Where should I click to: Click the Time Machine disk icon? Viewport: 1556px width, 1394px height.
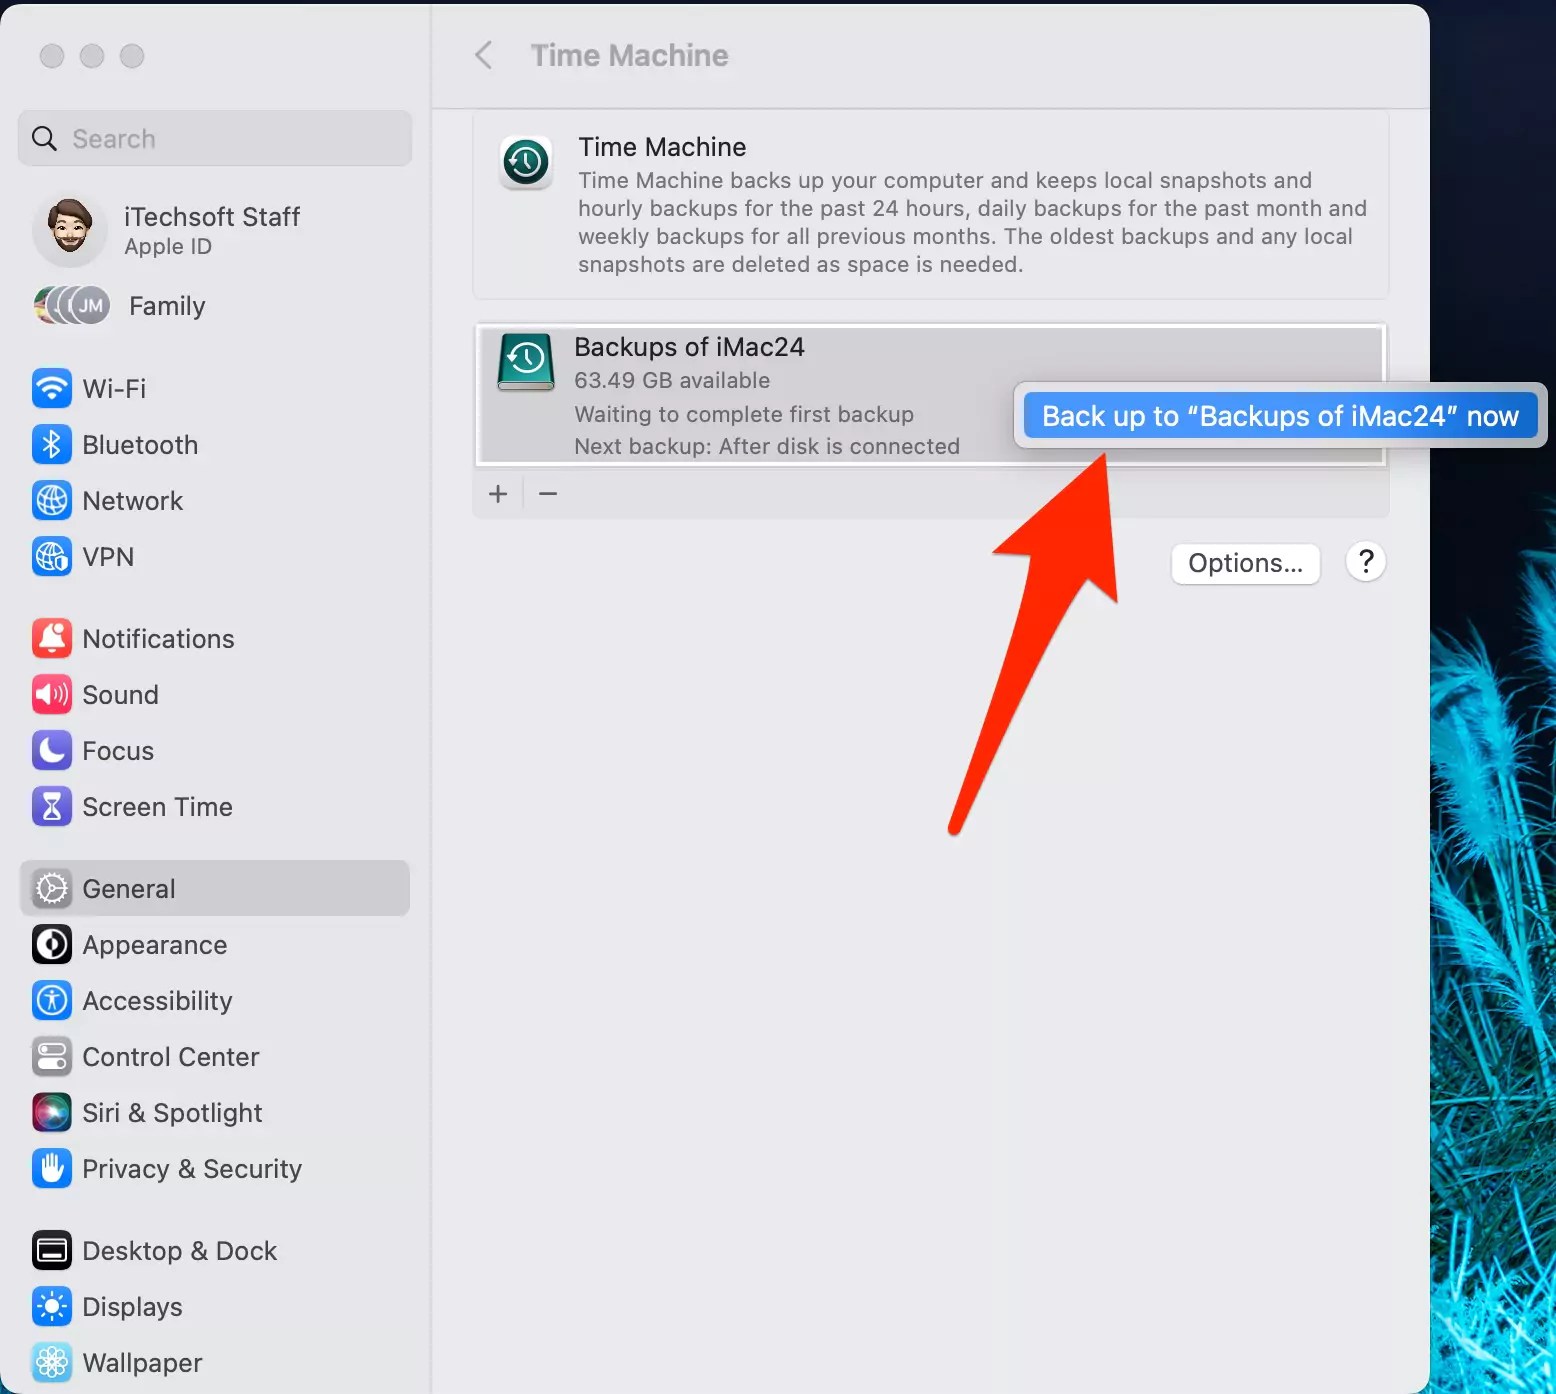[x=525, y=362]
